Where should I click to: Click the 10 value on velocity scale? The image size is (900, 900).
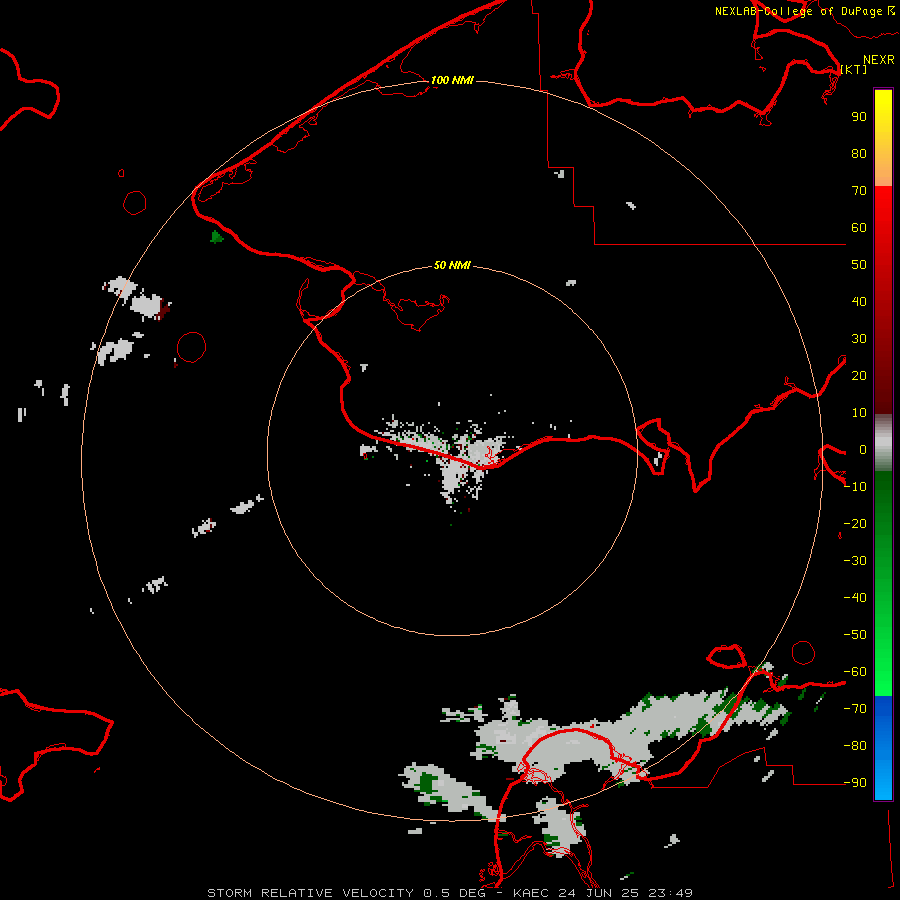pos(859,413)
